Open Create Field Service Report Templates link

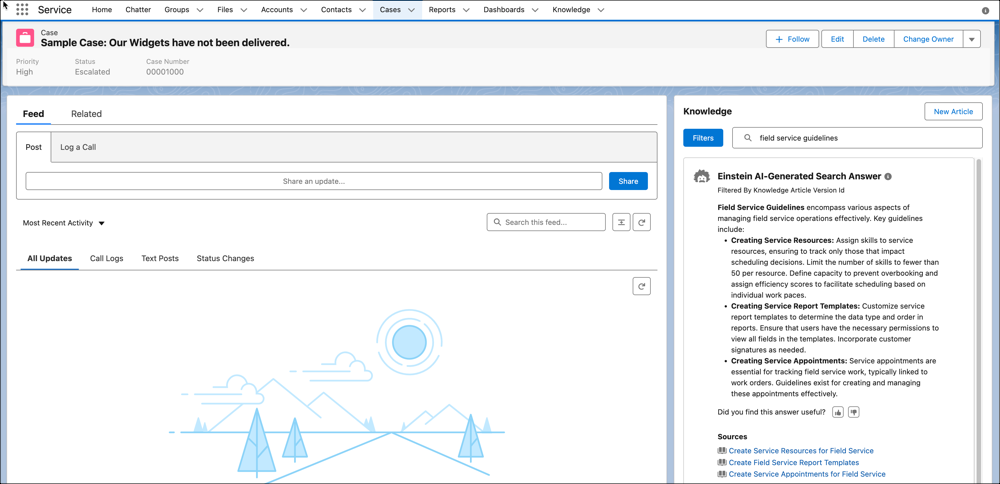pyautogui.click(x=794, y=462)
